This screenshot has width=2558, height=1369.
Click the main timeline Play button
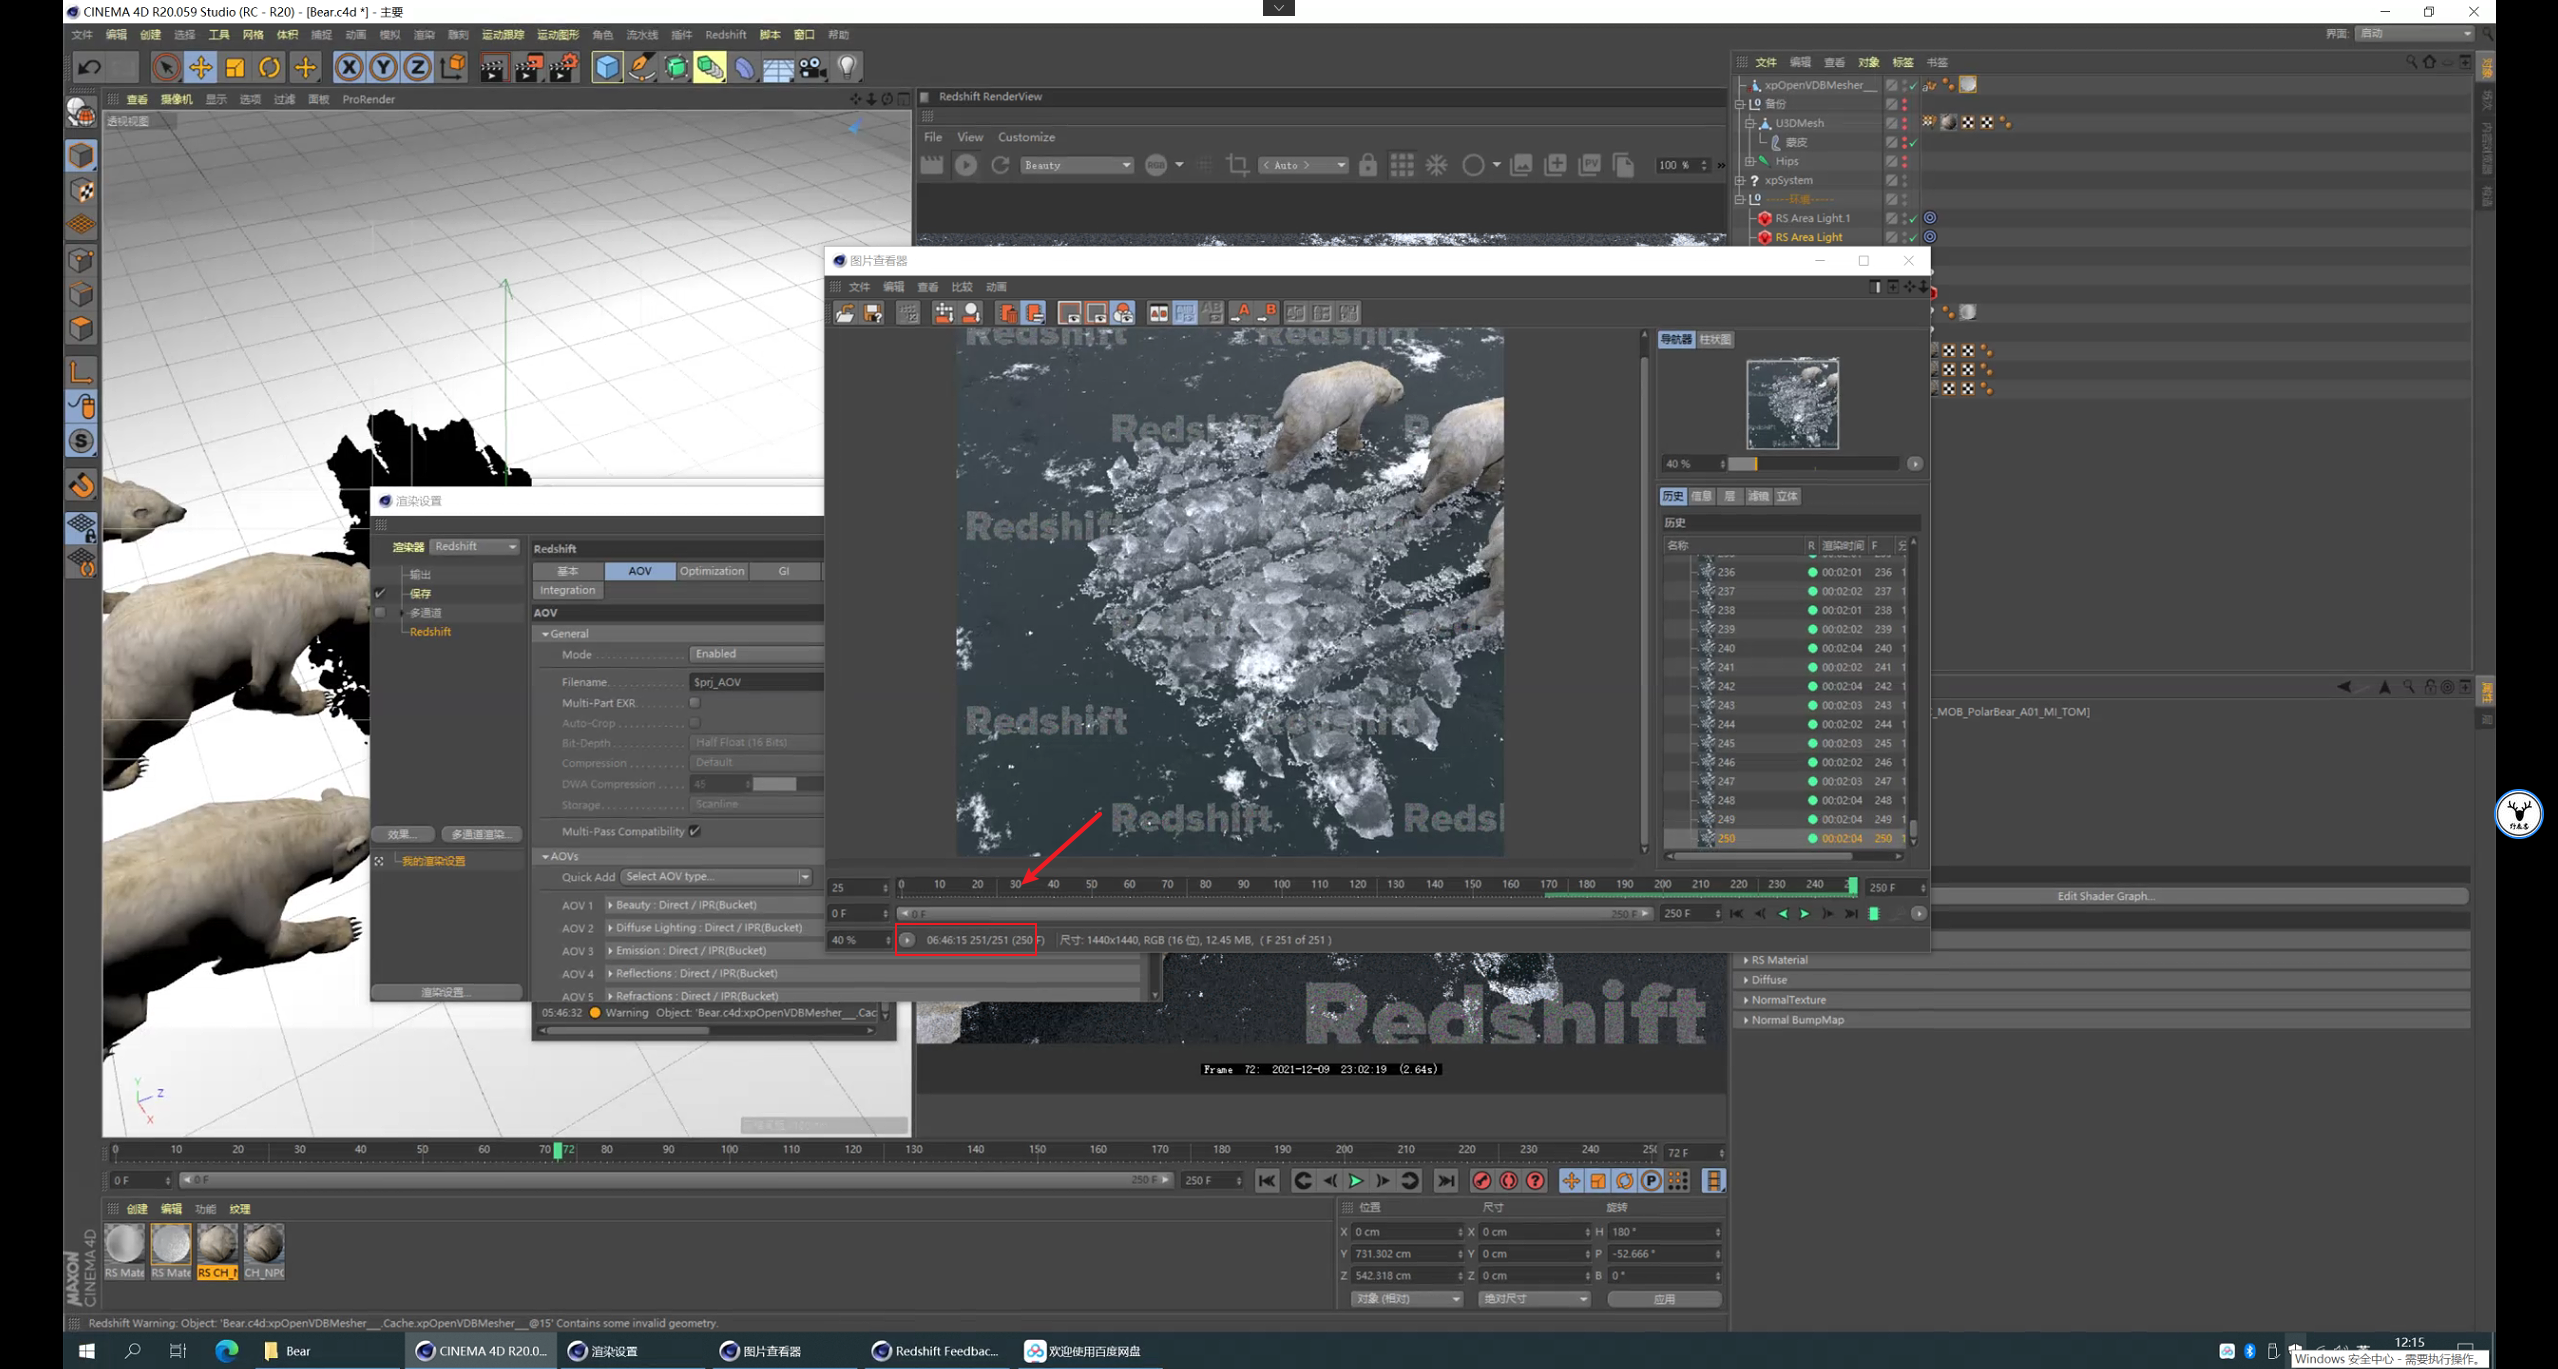pos(1356,1181)
